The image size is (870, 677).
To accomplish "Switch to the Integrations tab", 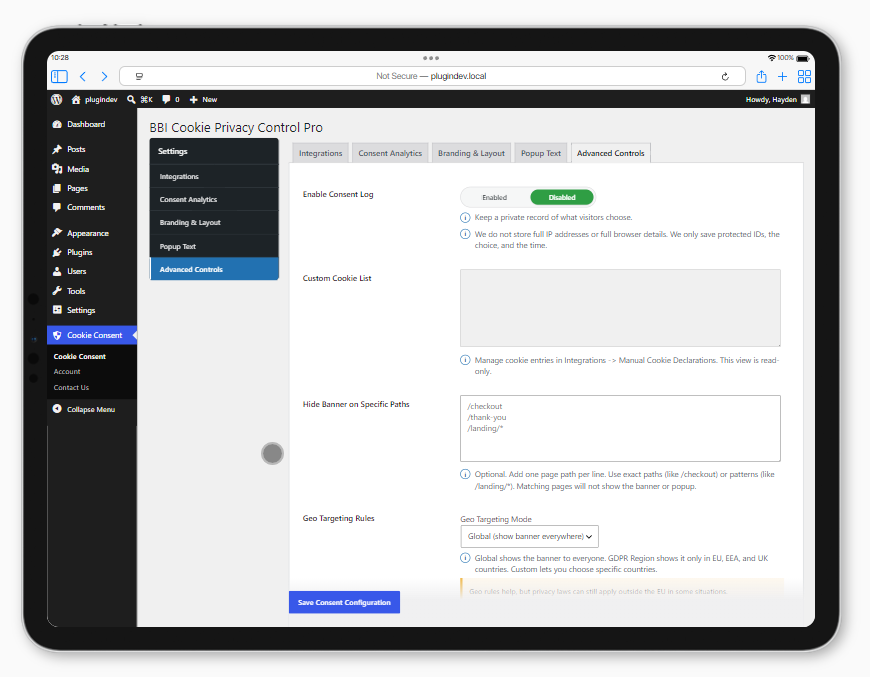I will pos(321,153).
